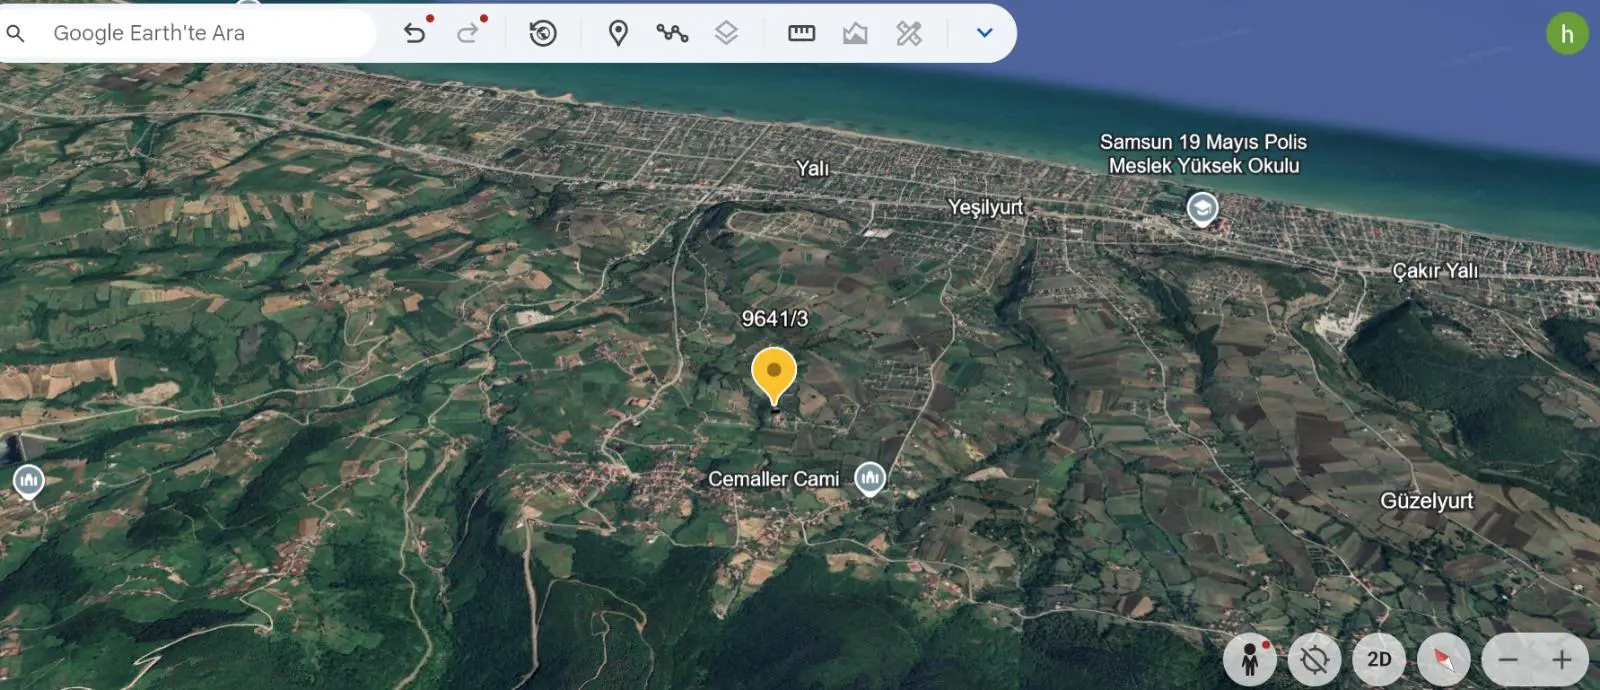Click the 'Çakır Yalı' place label
Image resolution: width=1600 pixels, height=690 pixels.
pos(1435,270)
